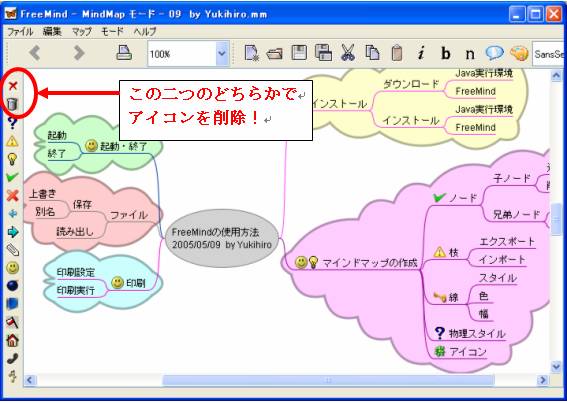Open the SansSerif font dropdown
567x403 pixels.
point(549,54)
